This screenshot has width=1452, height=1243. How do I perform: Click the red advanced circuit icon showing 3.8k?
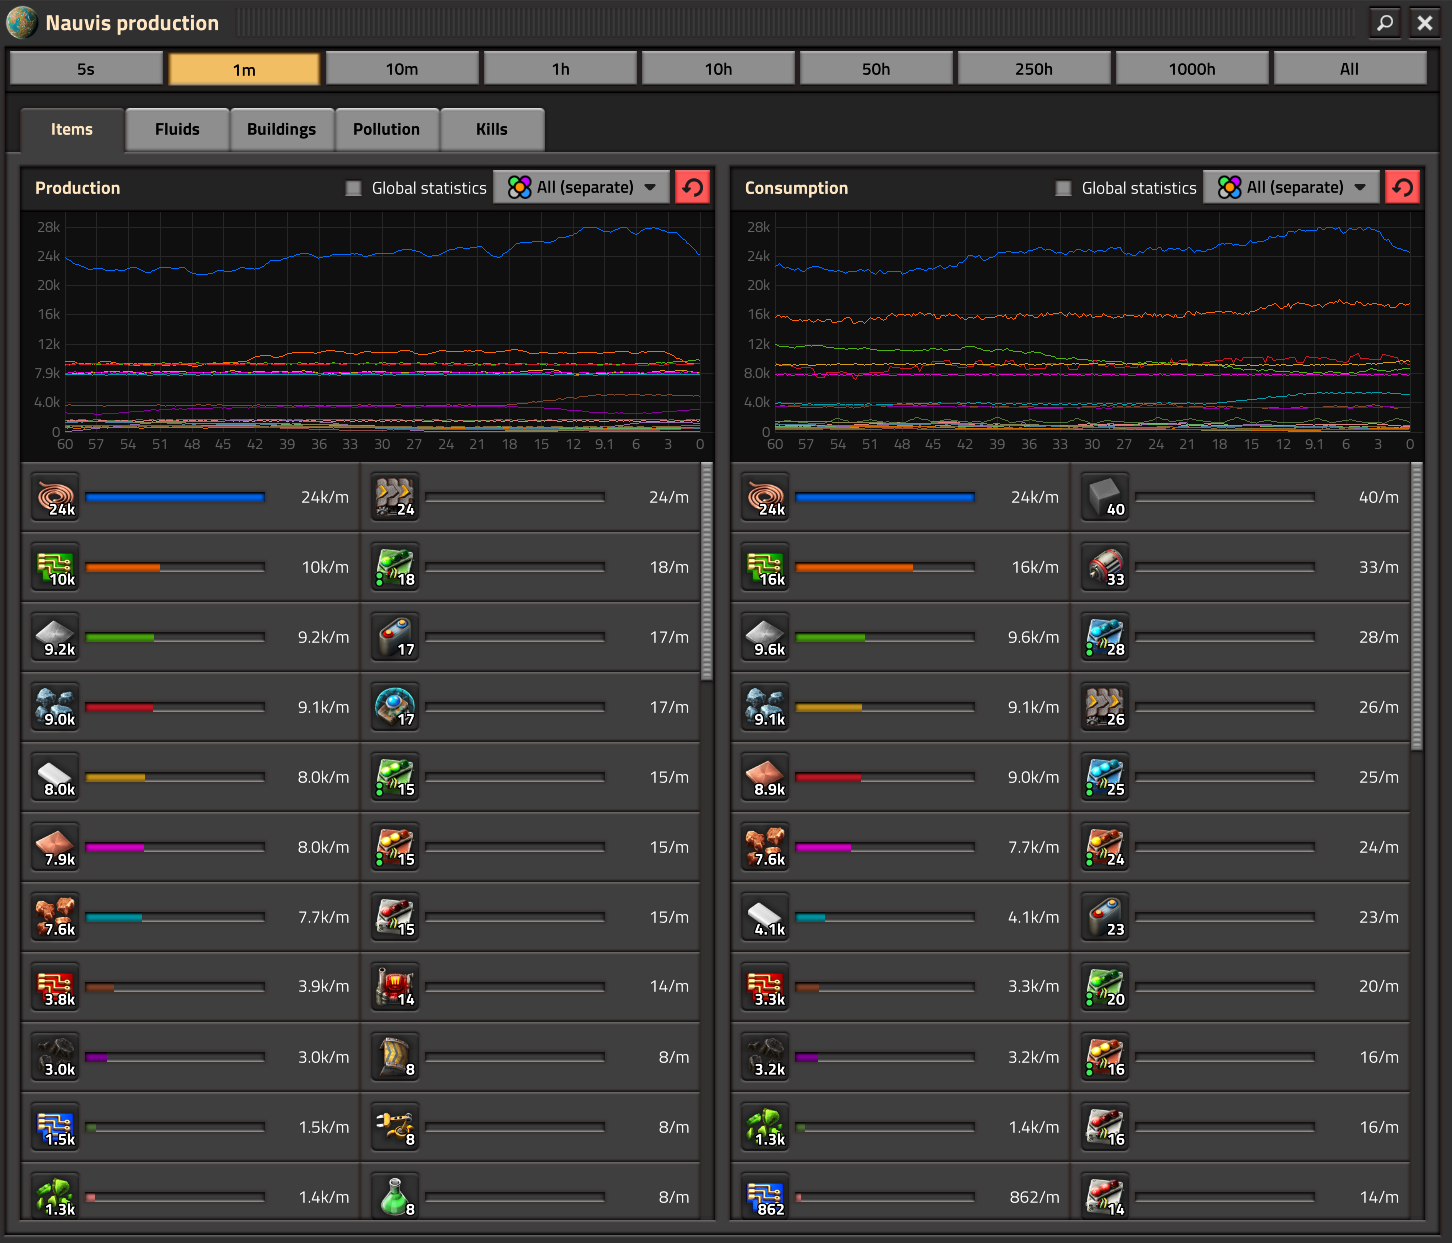[x=56, y=987]
